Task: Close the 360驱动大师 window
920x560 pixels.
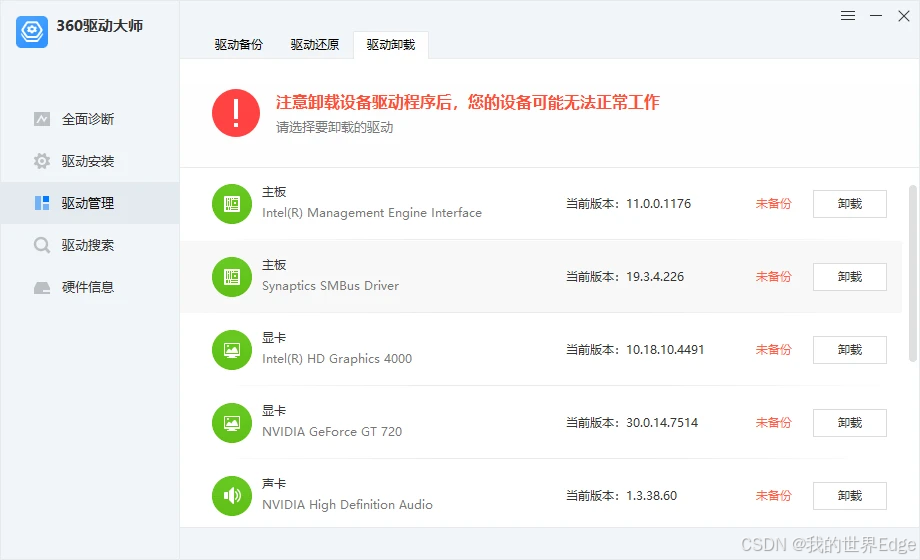Action: click(904, 16)
